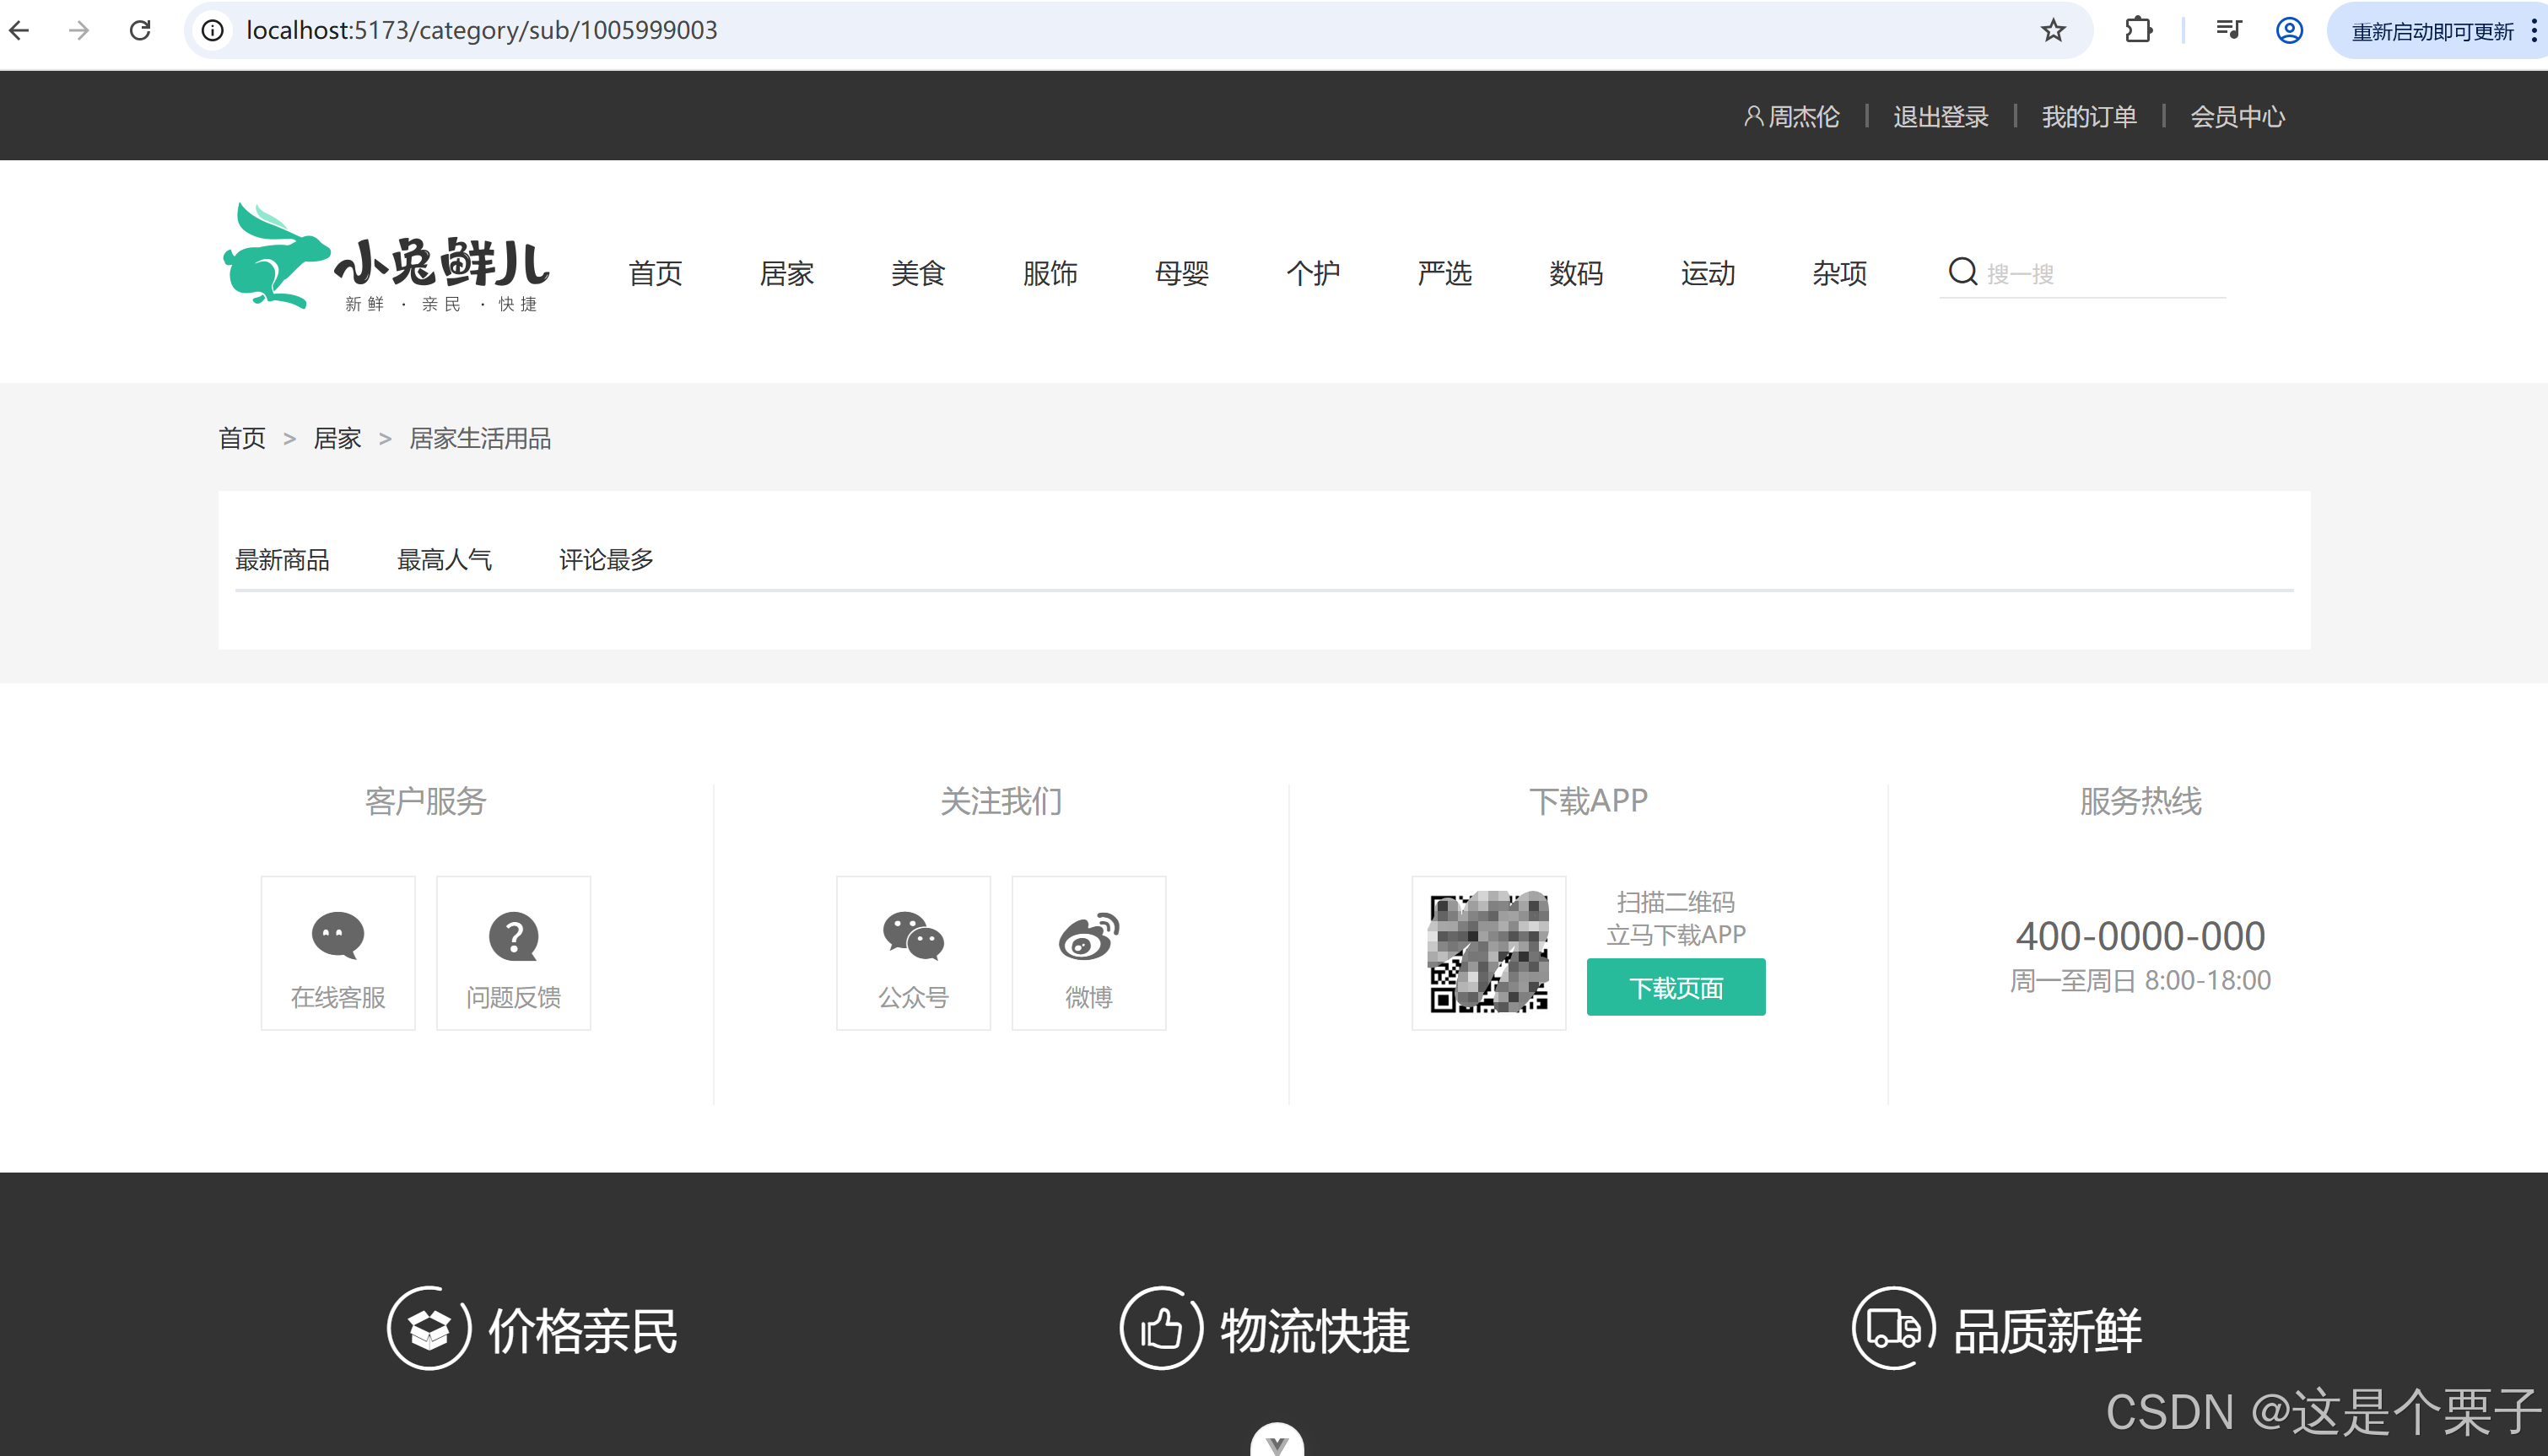
Task: Open 我的订单 link in top bar
Action: click(2088, 117)
